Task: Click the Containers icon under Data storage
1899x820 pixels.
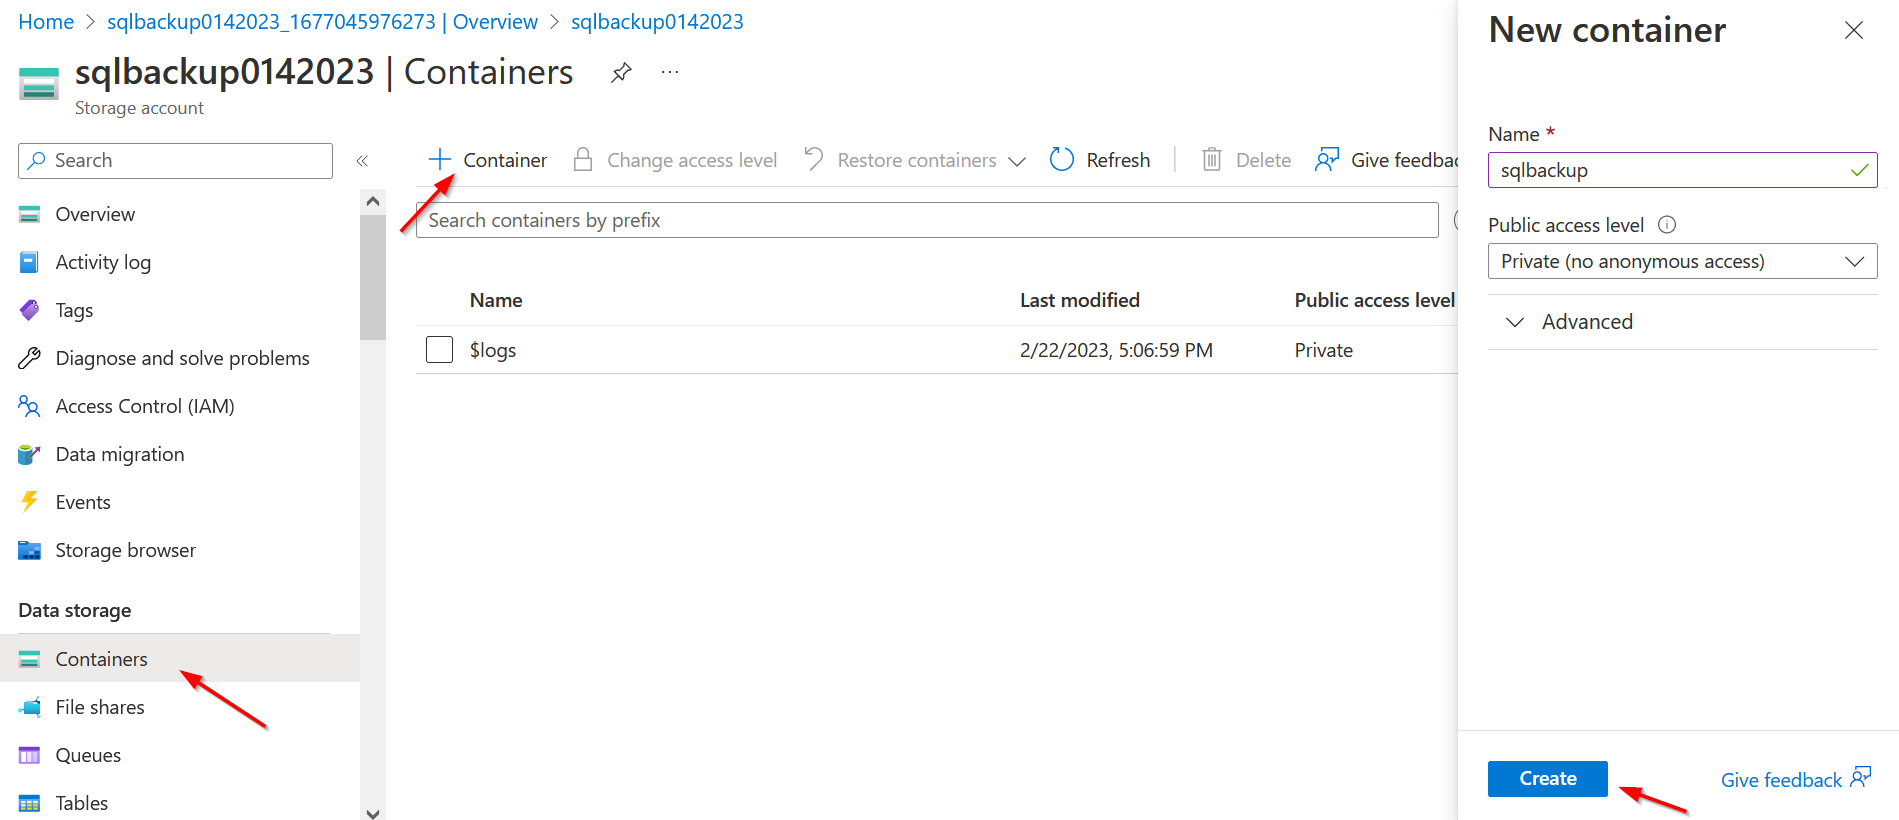Action: point(30,659)
